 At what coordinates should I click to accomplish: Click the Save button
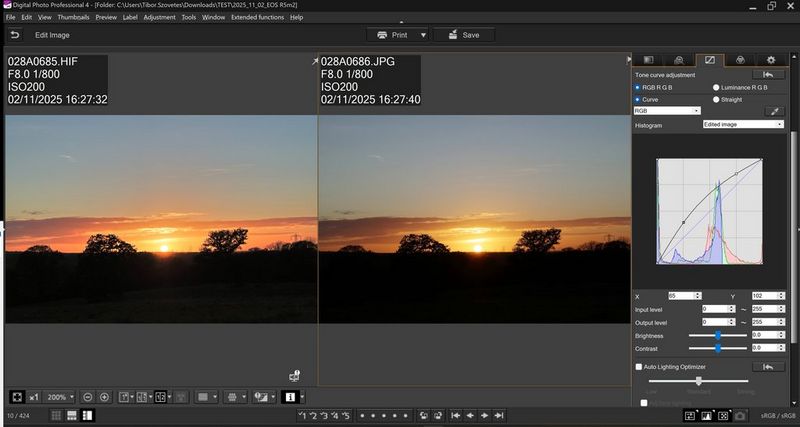(x=464, y=35)
